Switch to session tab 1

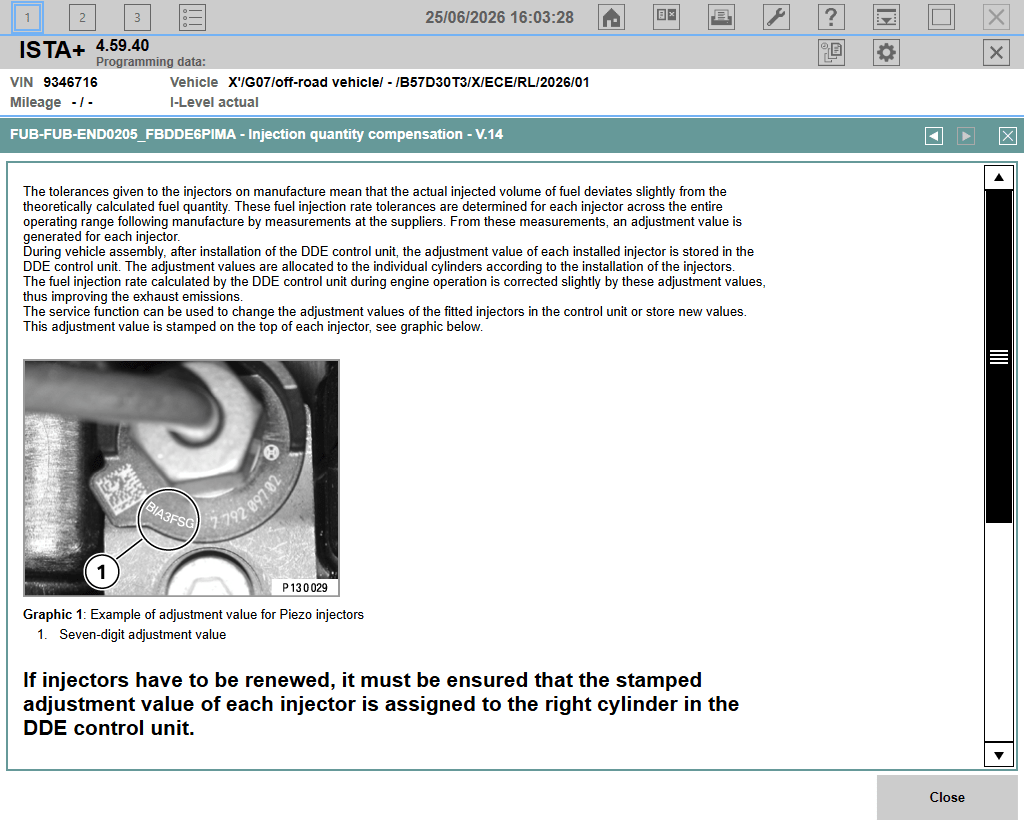point(27,18)
